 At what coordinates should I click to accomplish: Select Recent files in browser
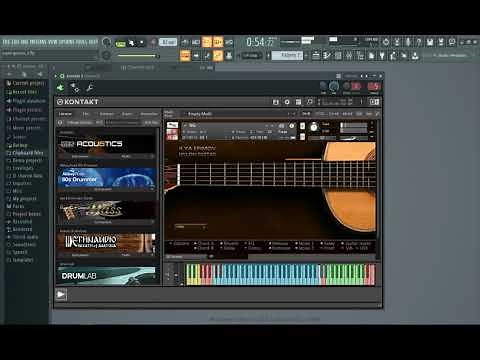coord(22,92)
